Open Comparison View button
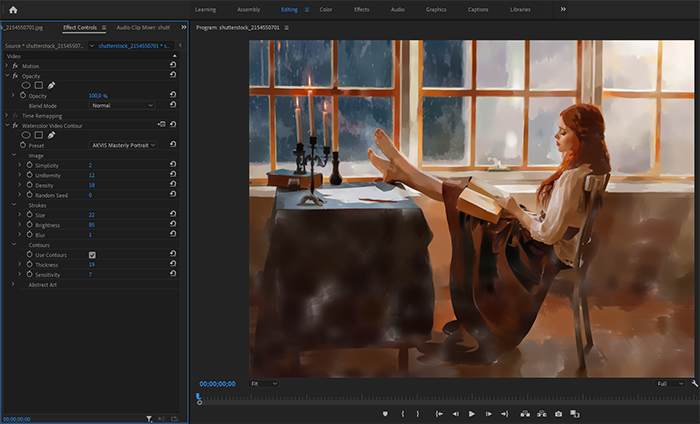This screenshot has width=700, height=424. tap(575, 414)
